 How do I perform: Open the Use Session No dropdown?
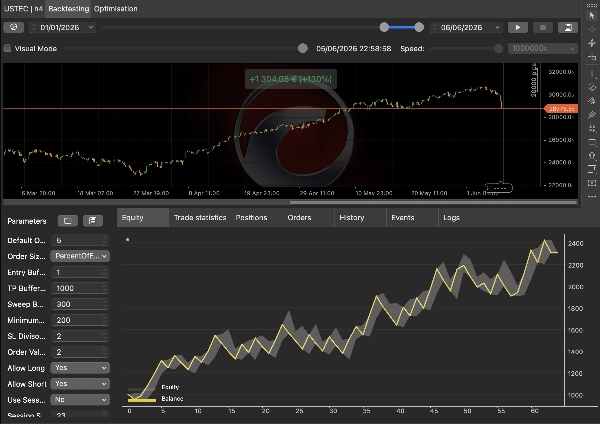pos(80,400)
